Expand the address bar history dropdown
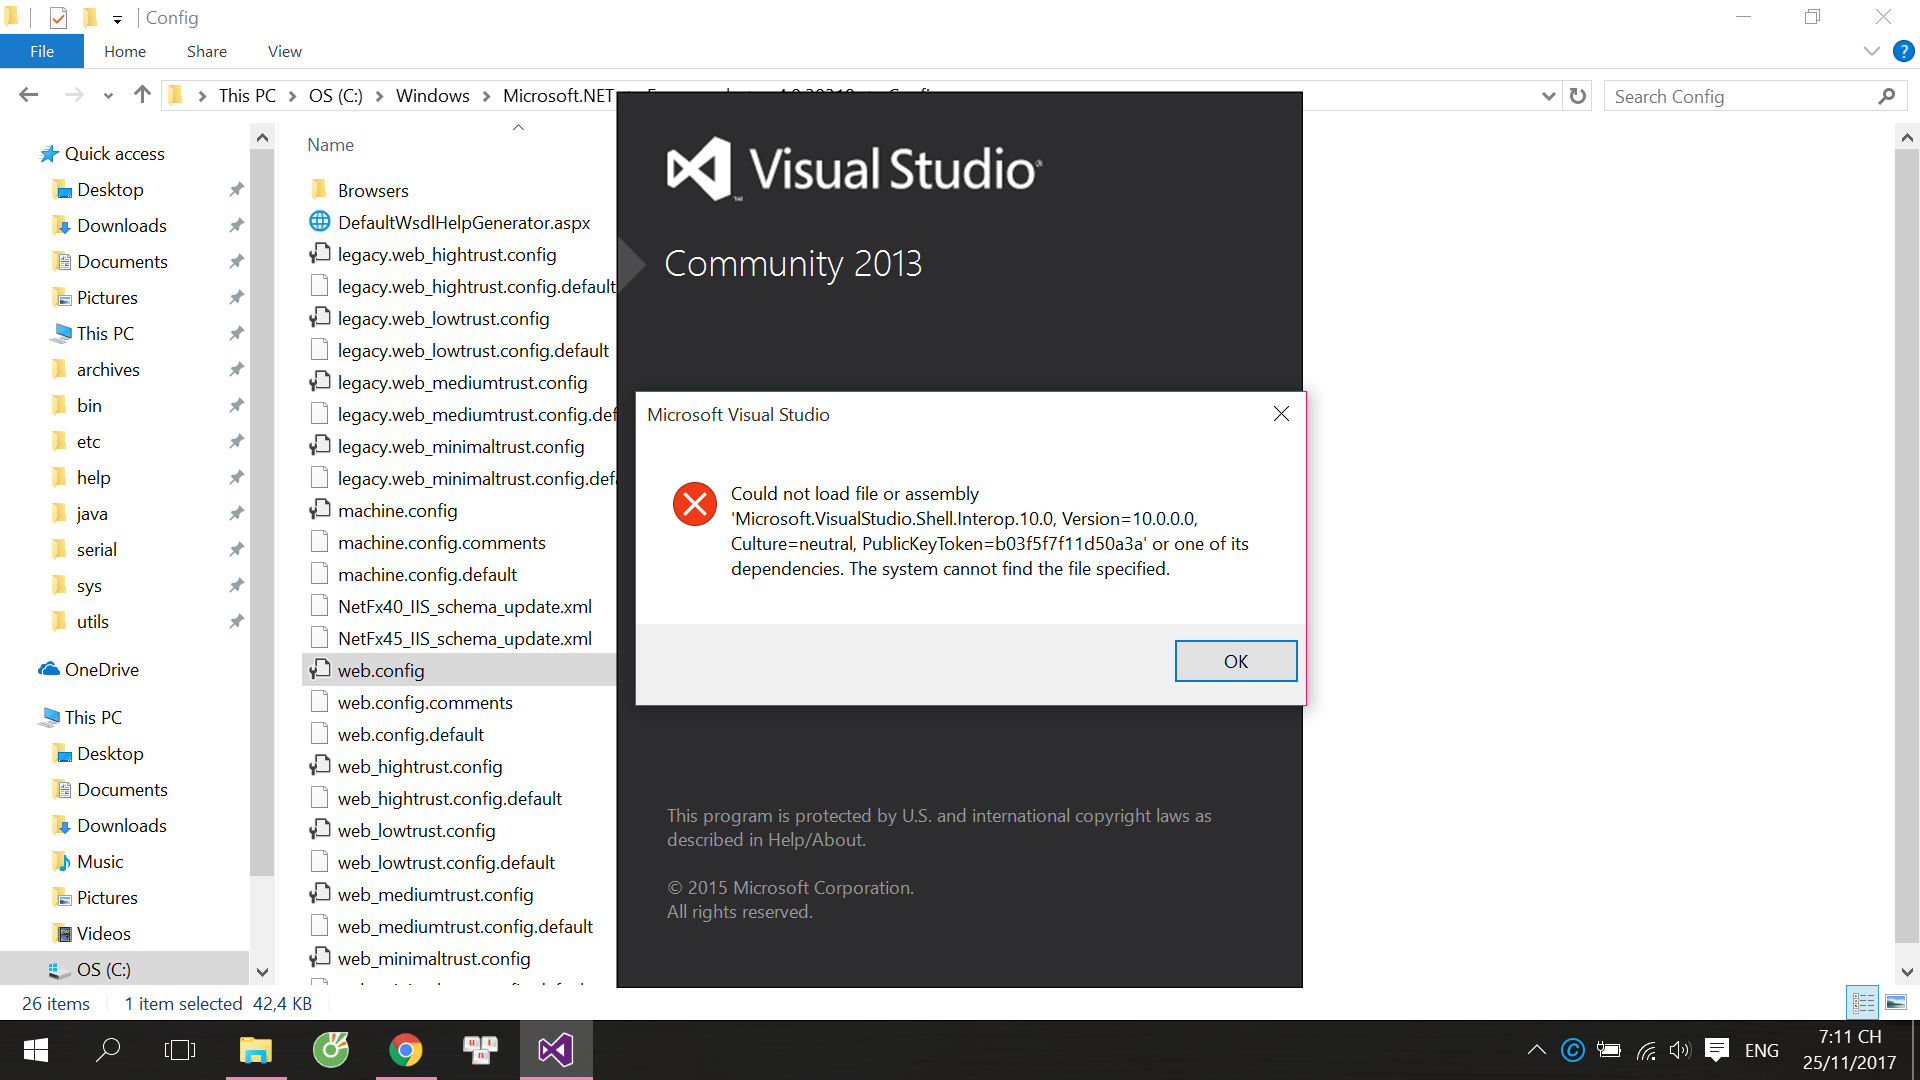 coord(1548,96)
